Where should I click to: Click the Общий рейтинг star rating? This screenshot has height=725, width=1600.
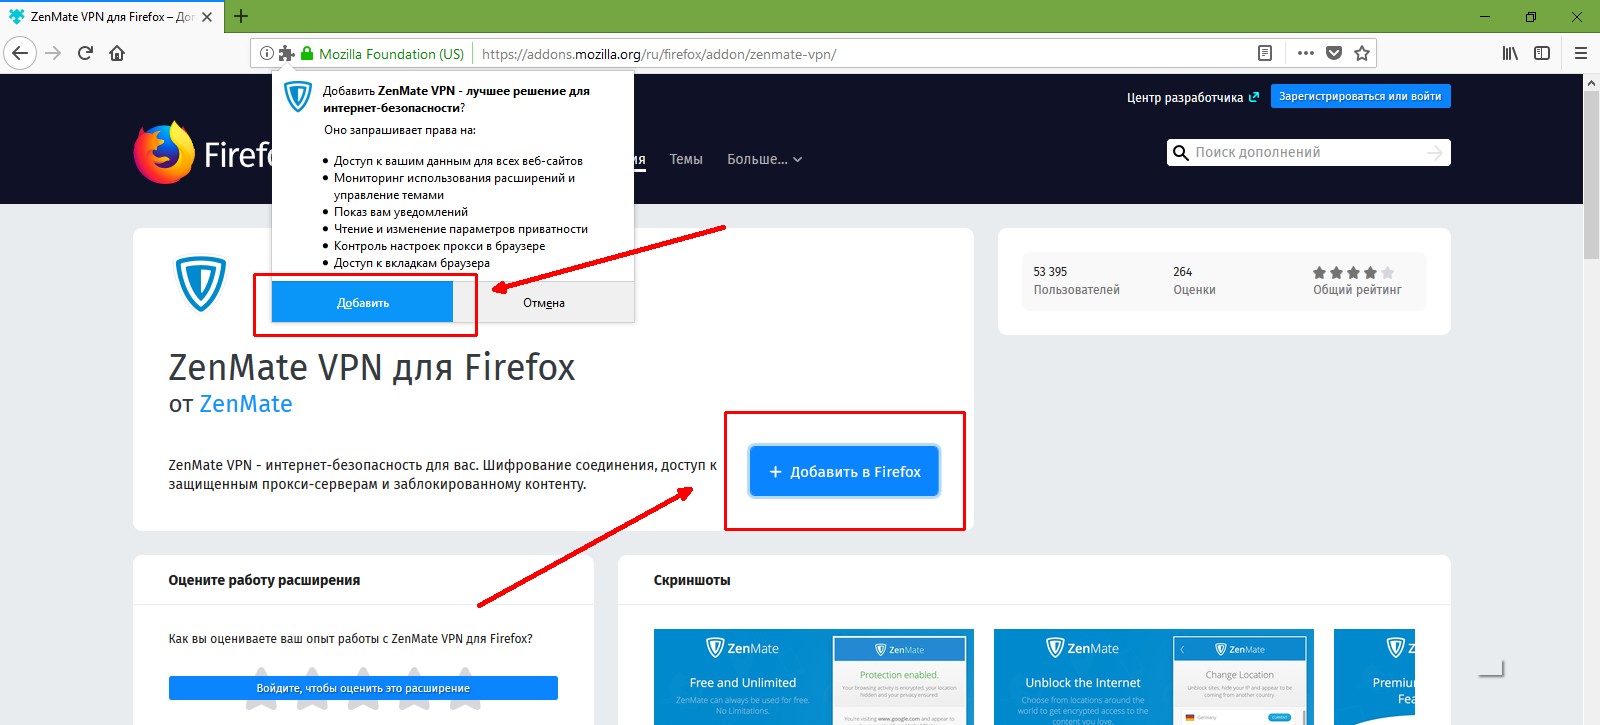pyautogui.click(x=1357, y=281)
